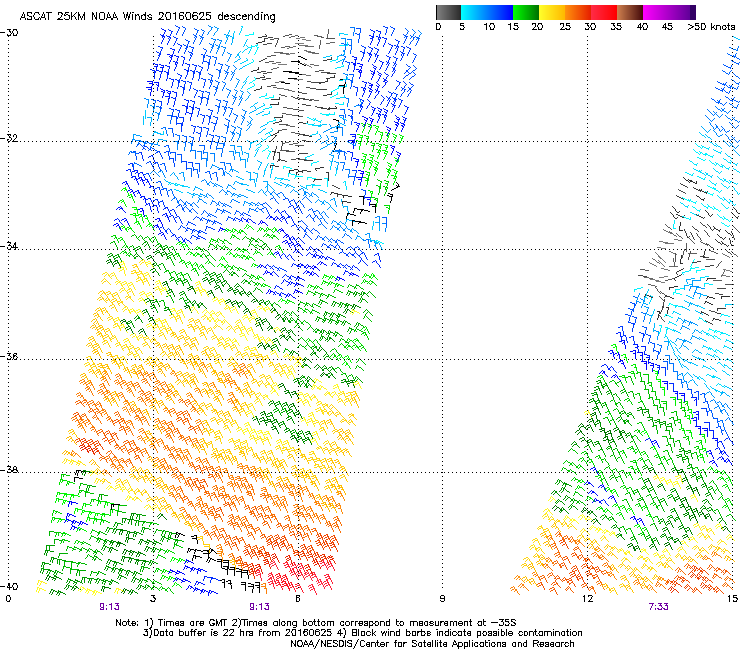Click the '25' legend label

565,27
